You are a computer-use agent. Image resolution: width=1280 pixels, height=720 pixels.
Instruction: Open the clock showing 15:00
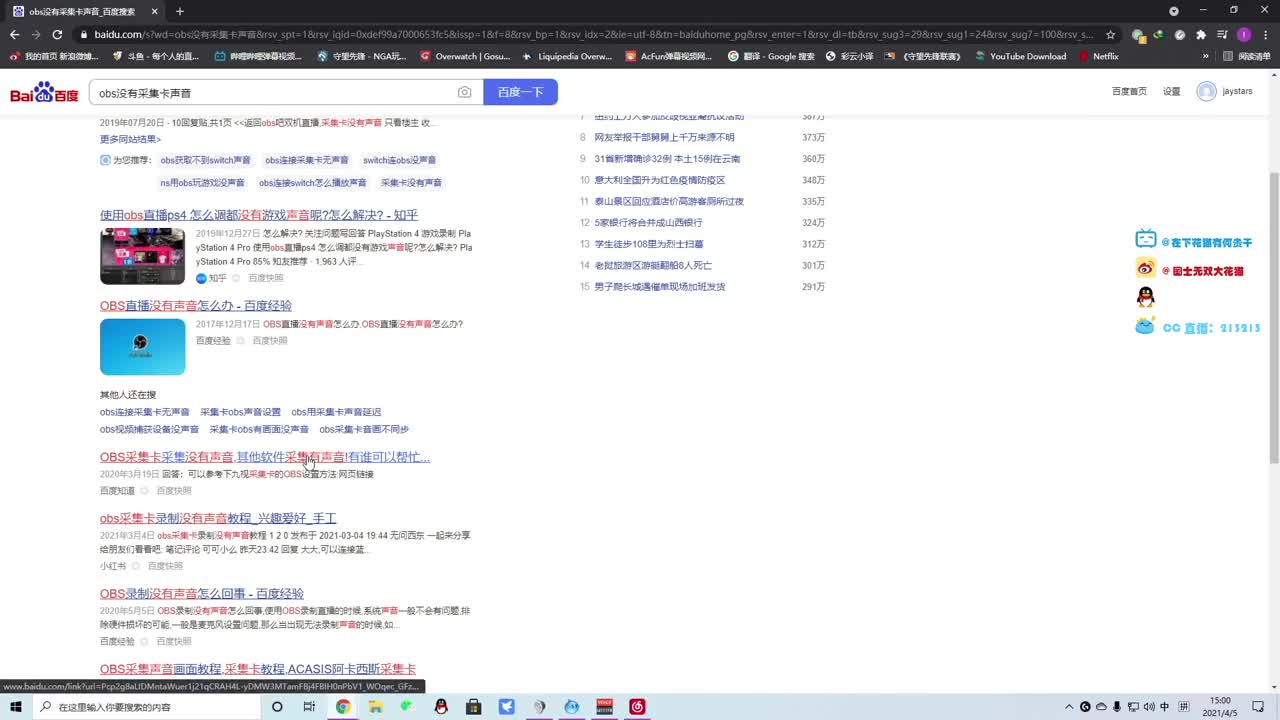1220,707
